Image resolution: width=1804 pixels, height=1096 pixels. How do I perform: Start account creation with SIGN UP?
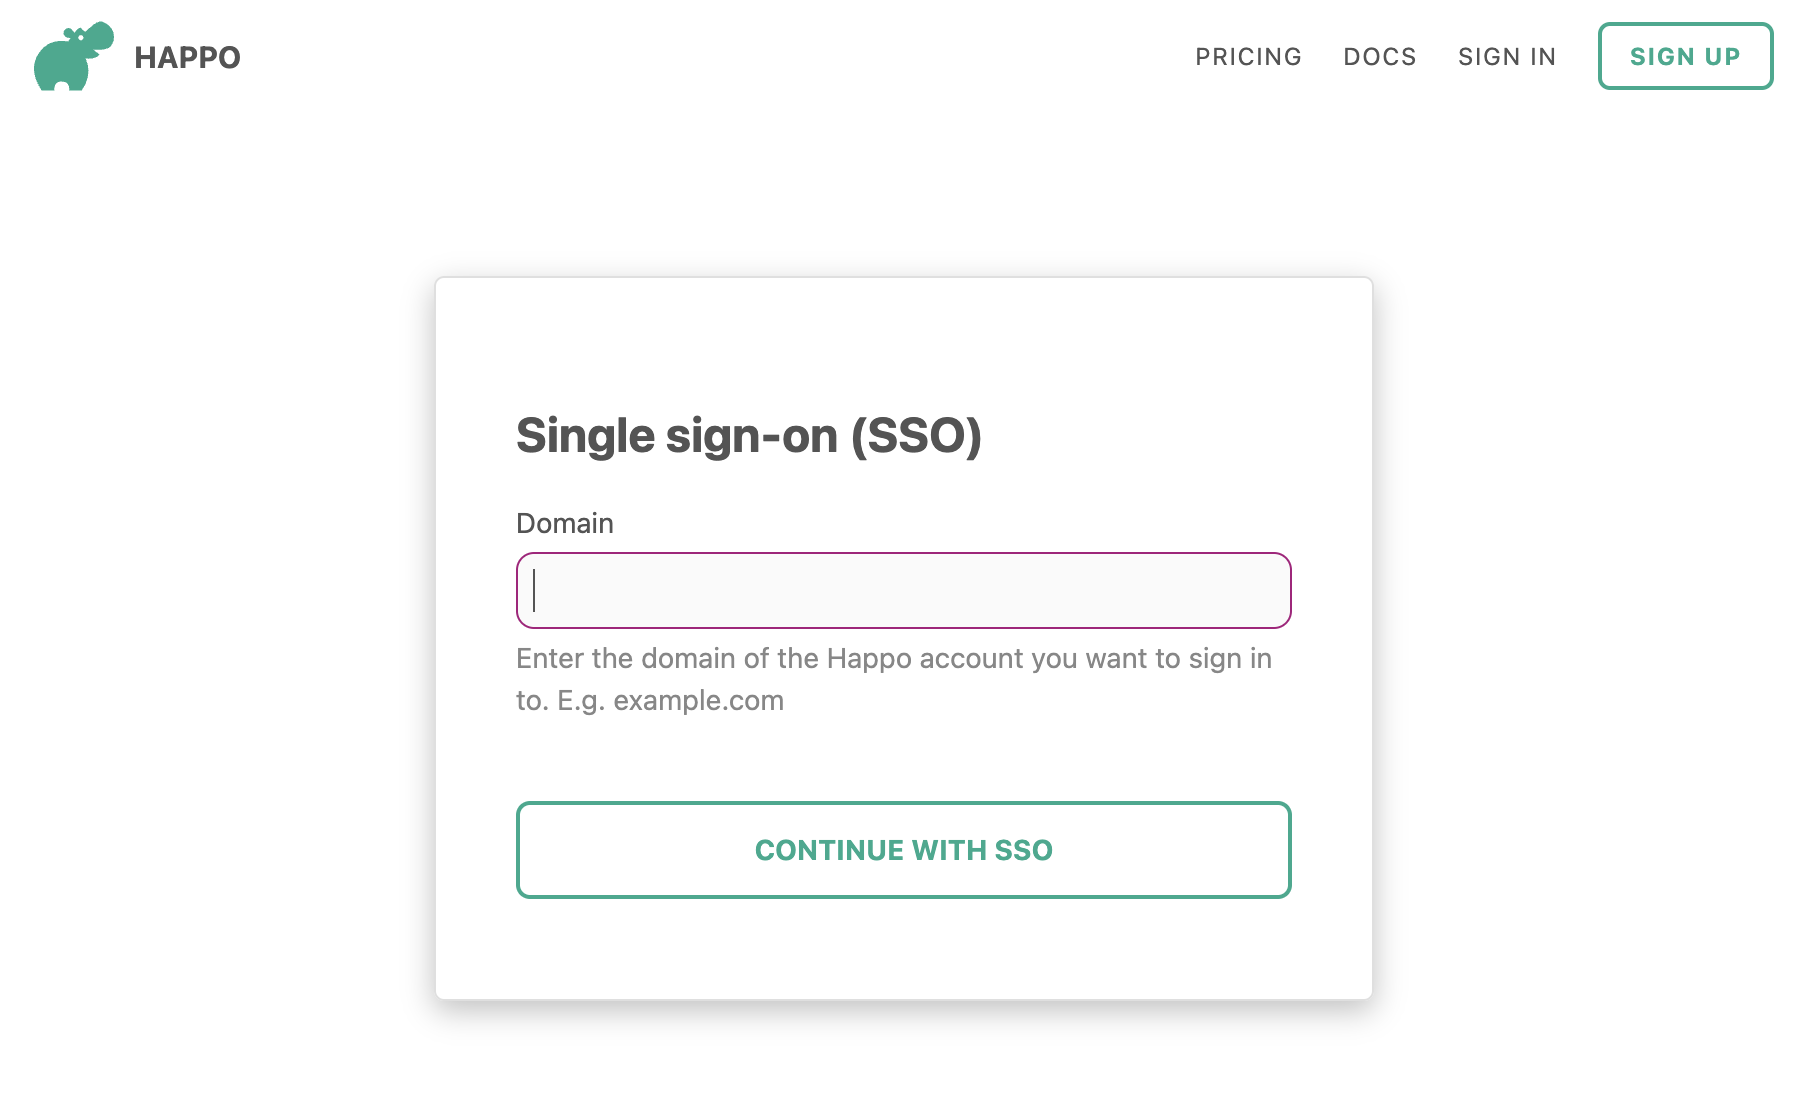point(1685,56)
